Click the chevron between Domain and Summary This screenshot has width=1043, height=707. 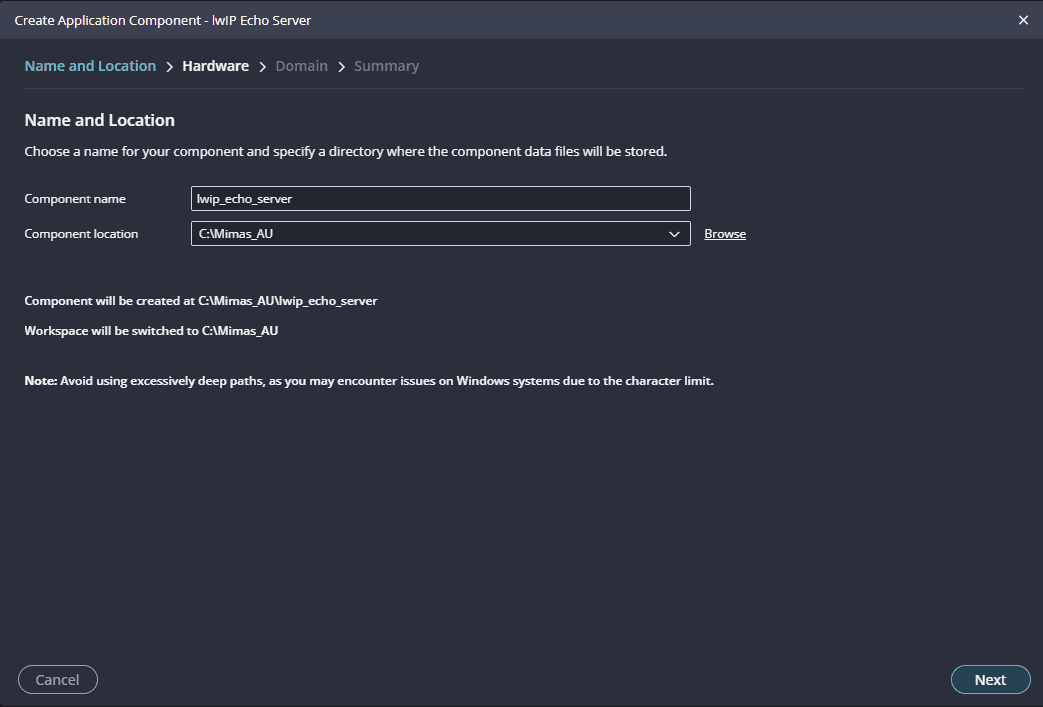click(x=341, y=67)
